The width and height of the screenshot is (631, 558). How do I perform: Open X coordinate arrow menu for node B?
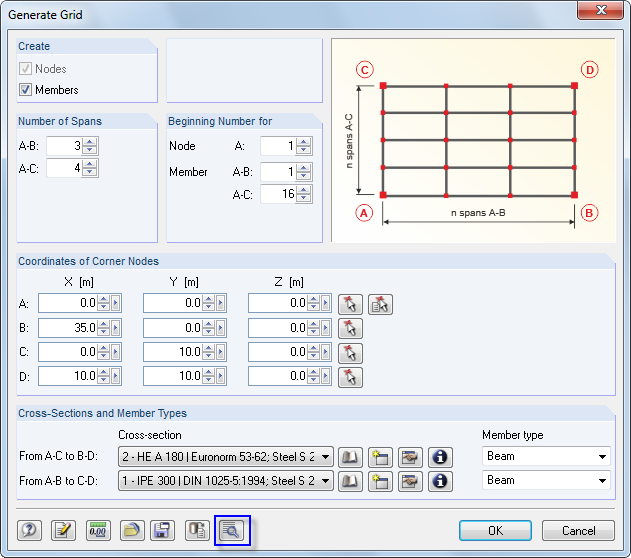tap(115, 328)
